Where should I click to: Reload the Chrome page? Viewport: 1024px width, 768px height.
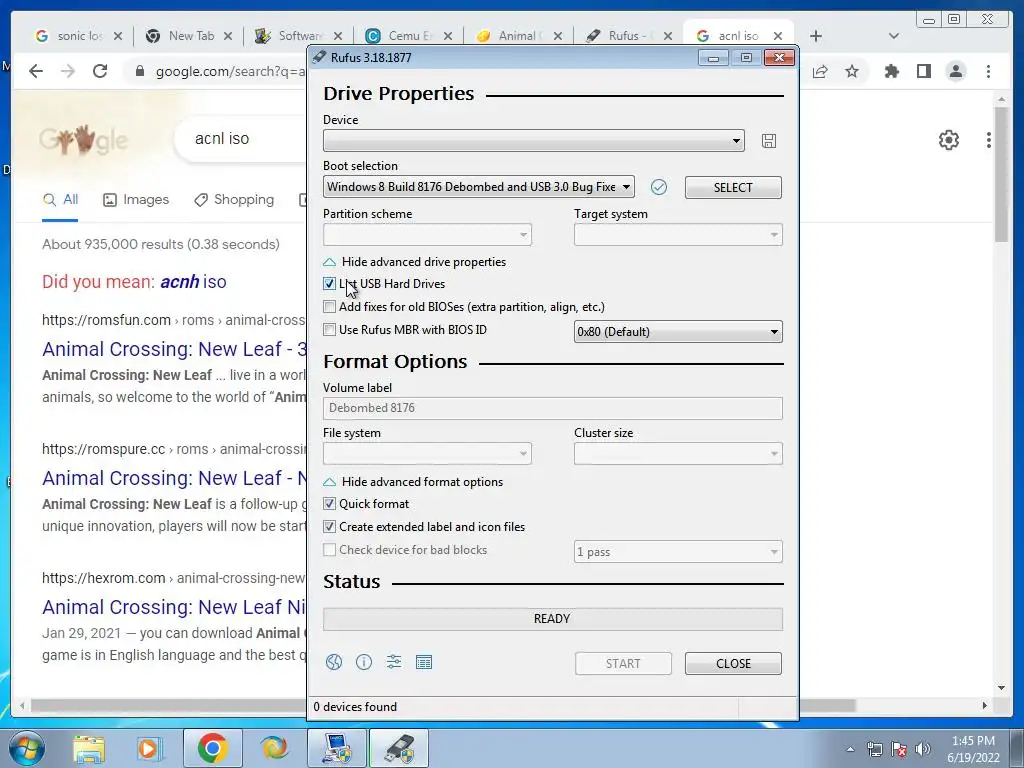pyautogui.click(x=100, y=71)
